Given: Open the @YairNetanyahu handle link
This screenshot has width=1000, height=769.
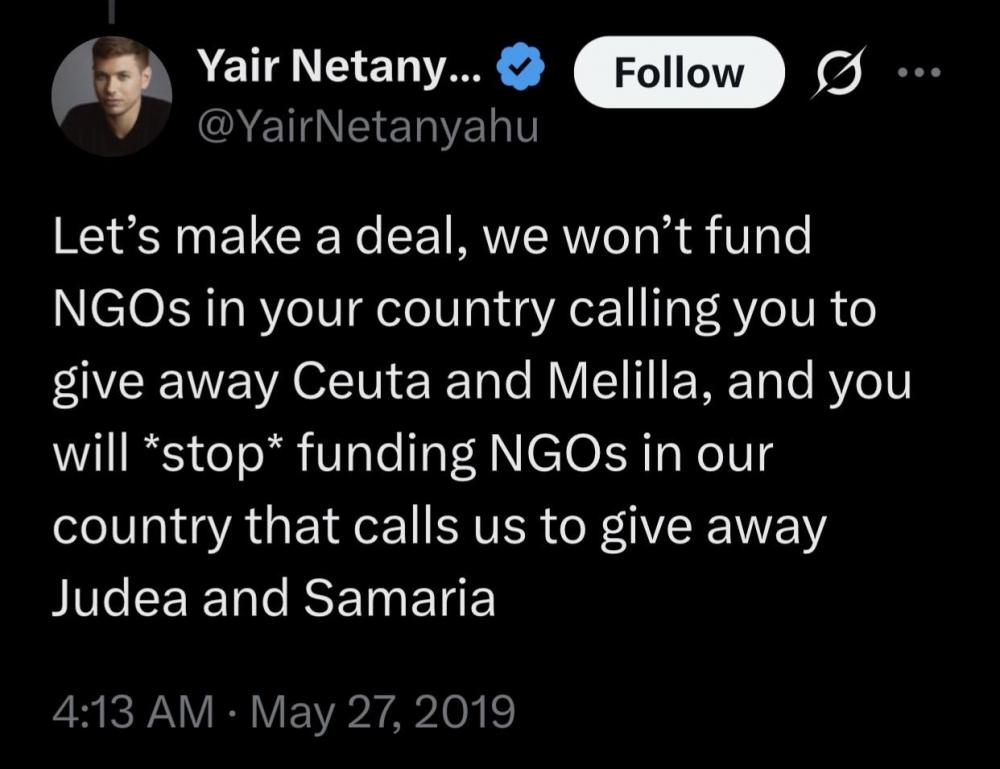Looking at the screenshot, I should click(369, 127).
